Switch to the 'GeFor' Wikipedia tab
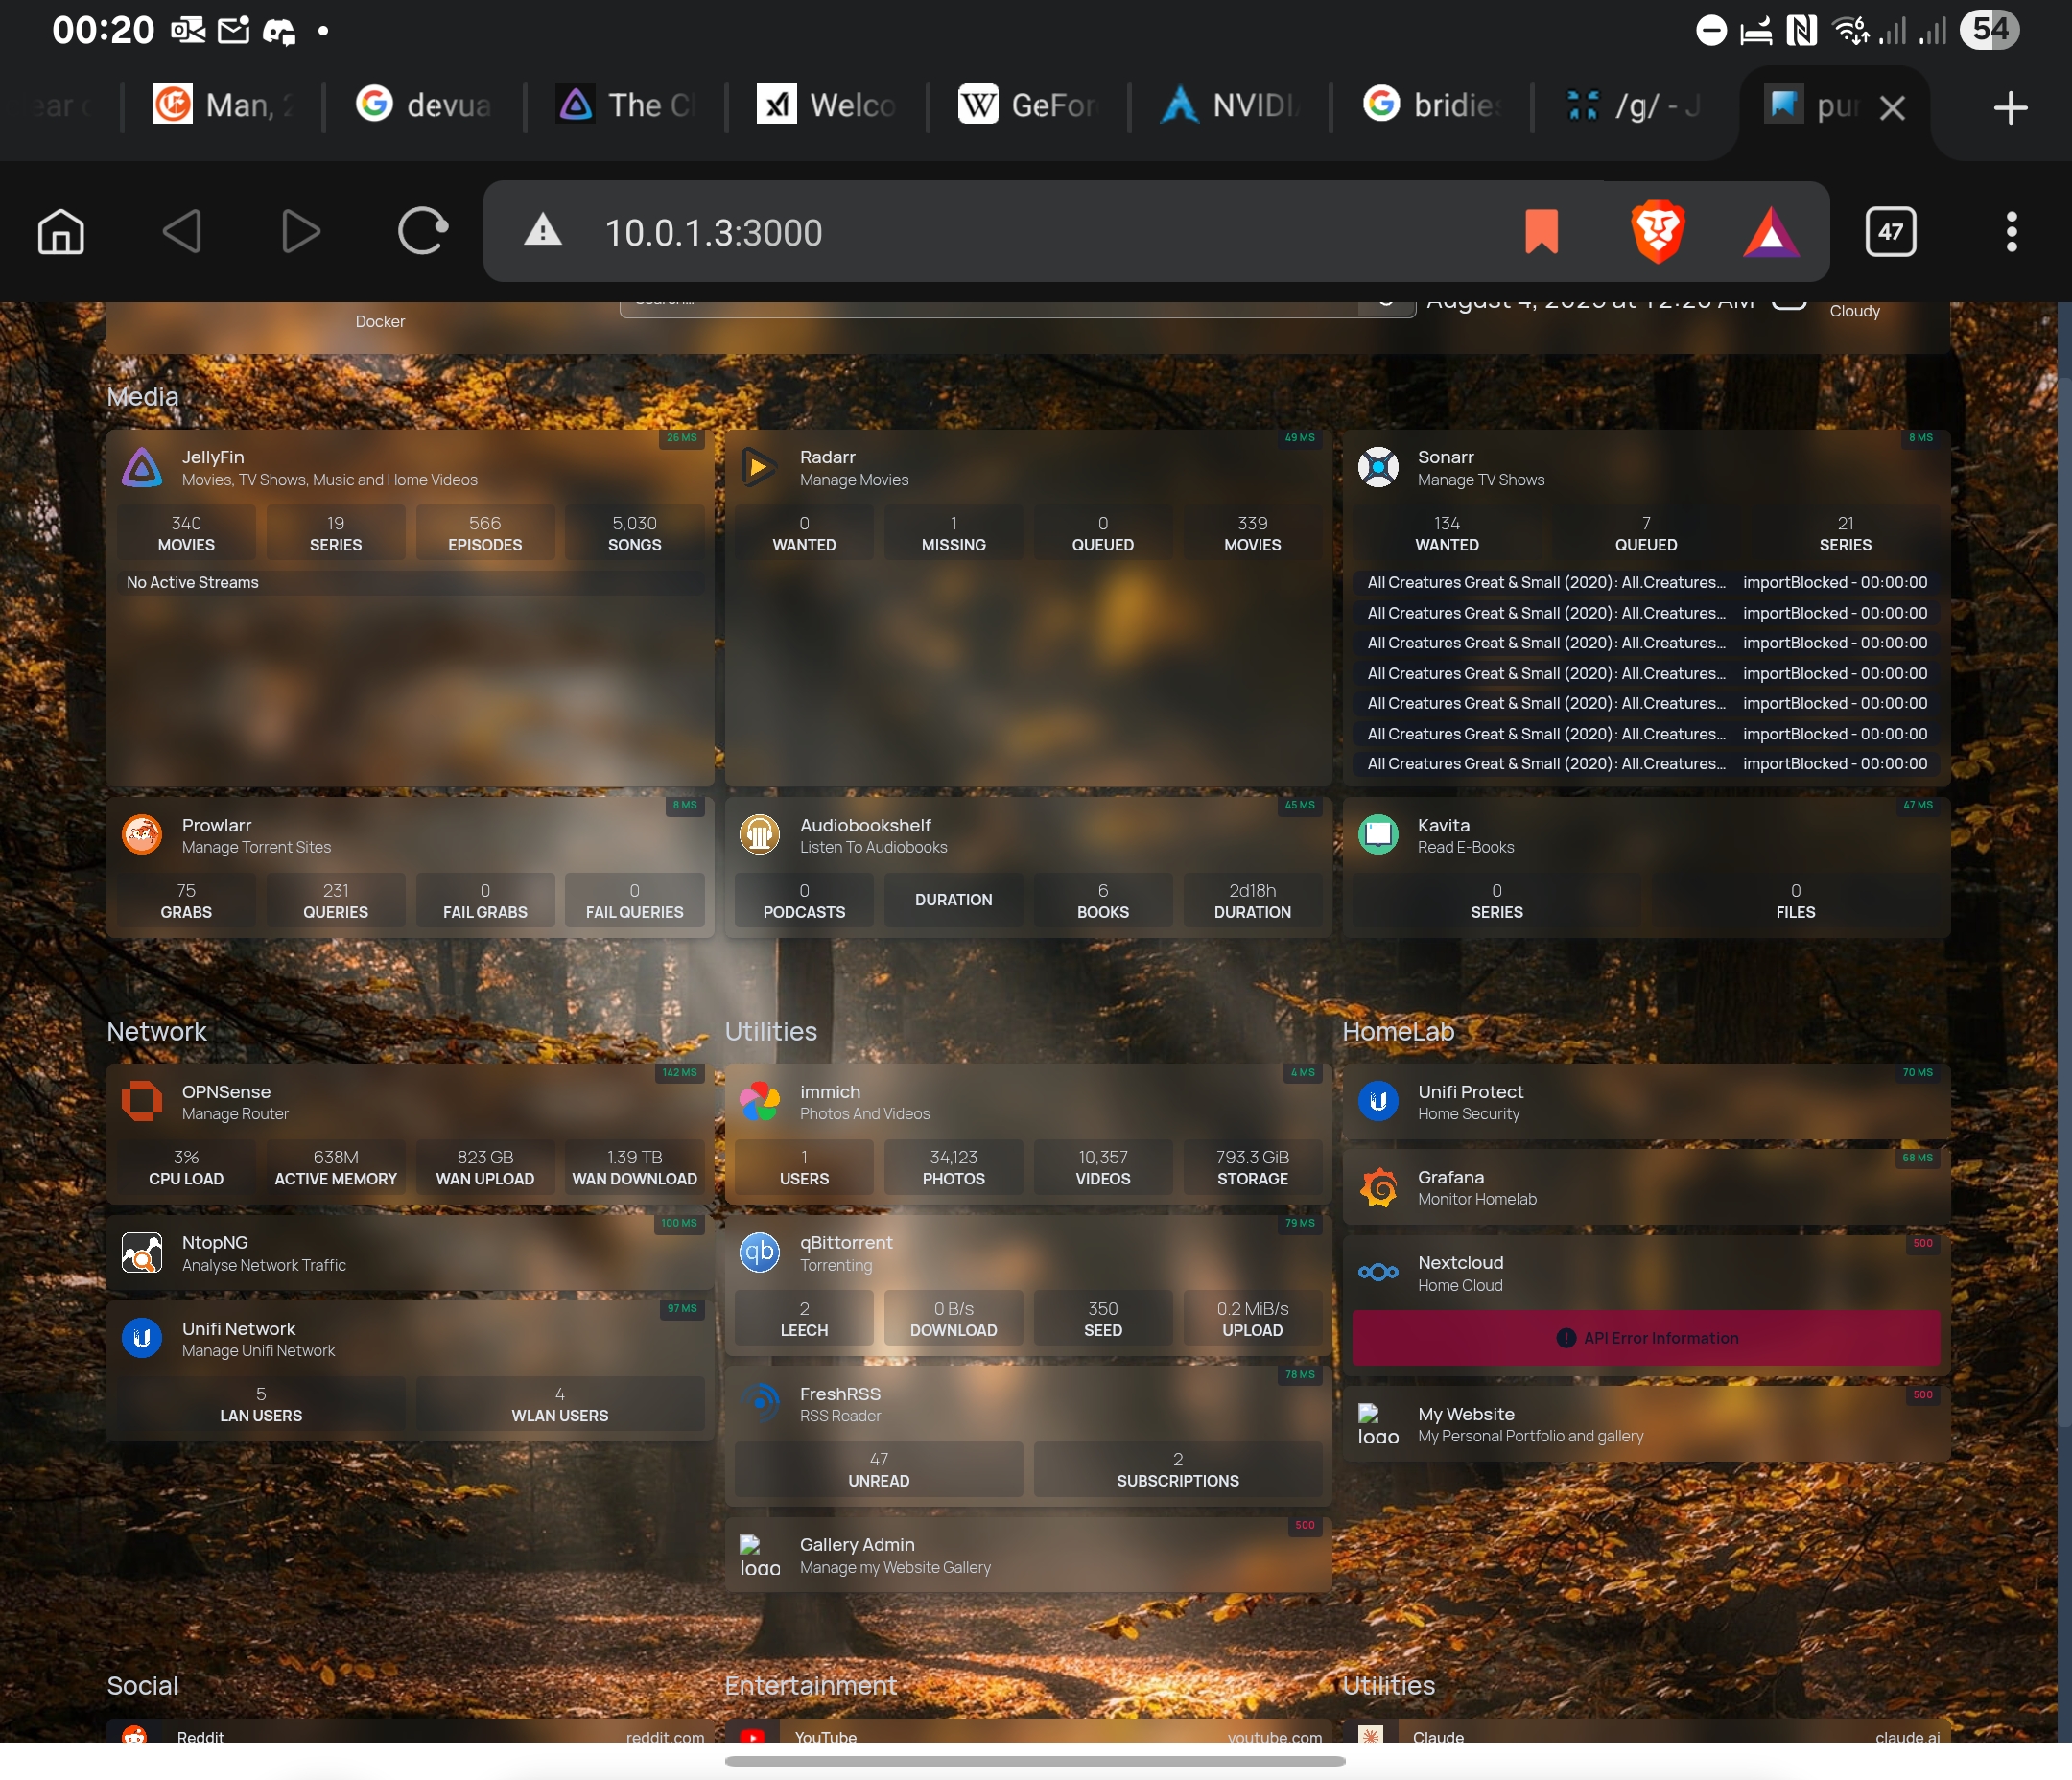The width and height of the screenshot is (2072, 1780). click(x=1030, y=105)
